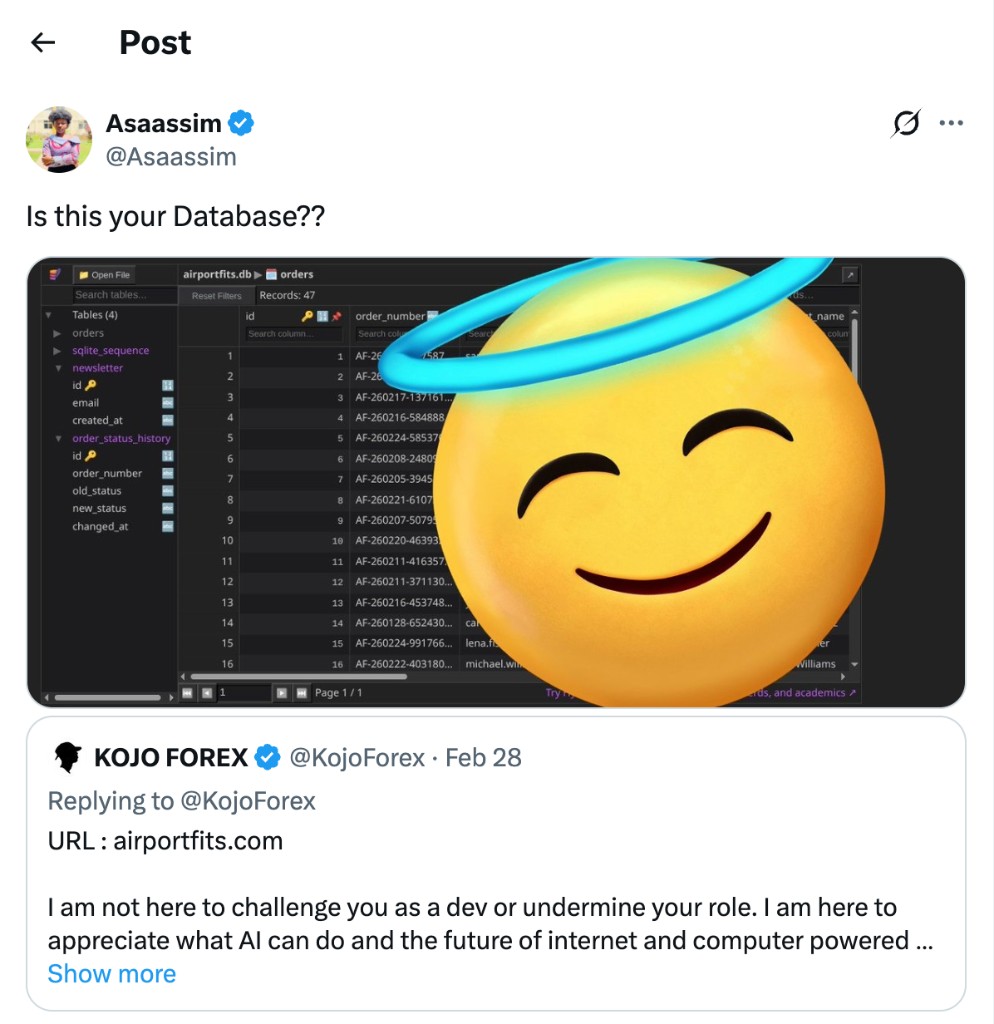Click the Reset Filters button
Screen dimensions: 994x1024
point(217,295)
